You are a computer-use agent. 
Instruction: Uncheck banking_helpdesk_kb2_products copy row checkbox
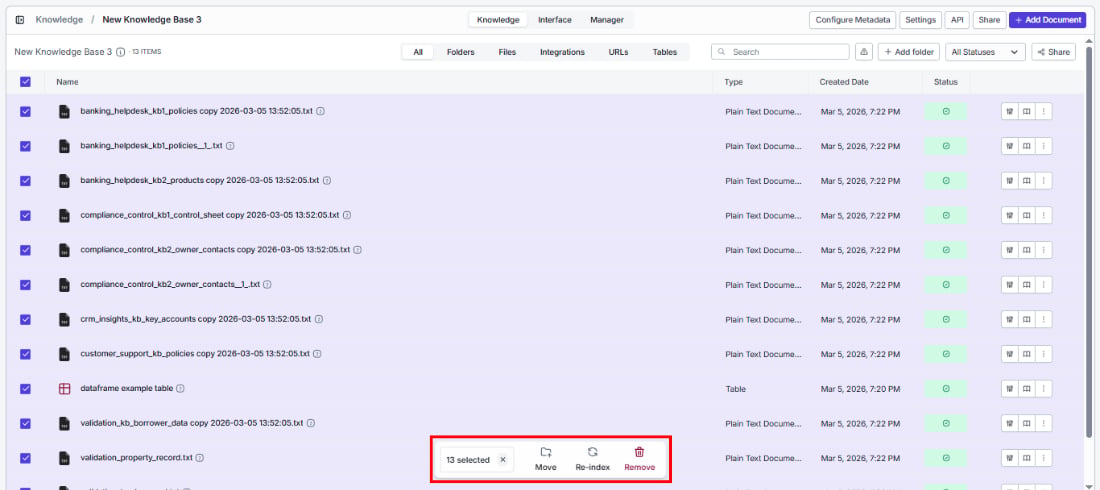25,180
